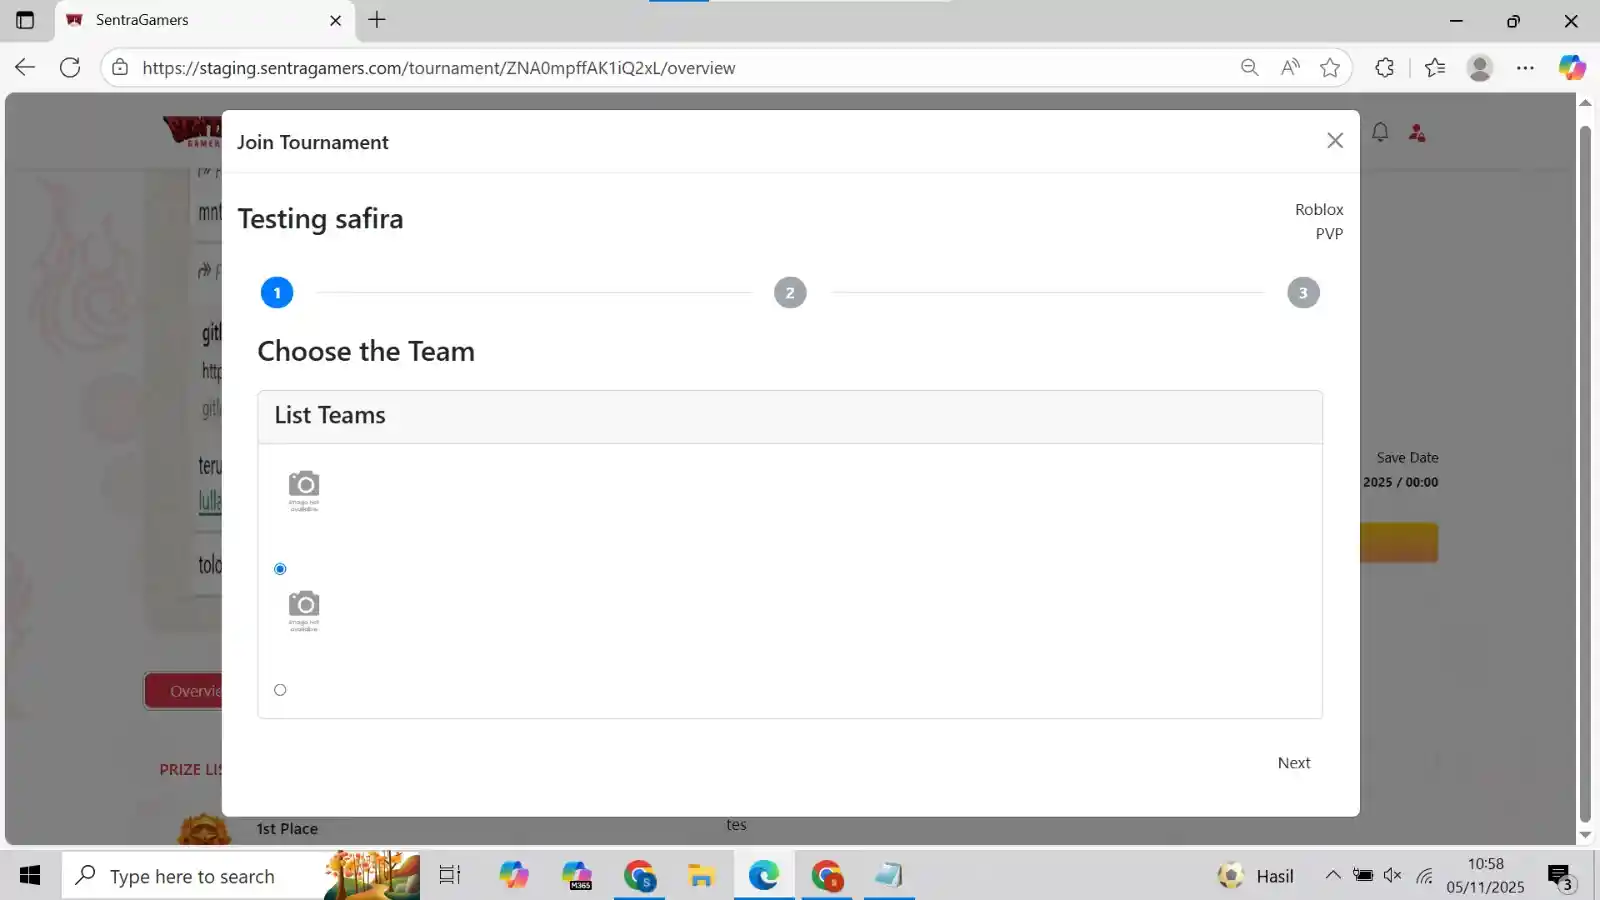Click the Next button
The width and height of the screenshot is (1600, 900).
point(1293,763)
